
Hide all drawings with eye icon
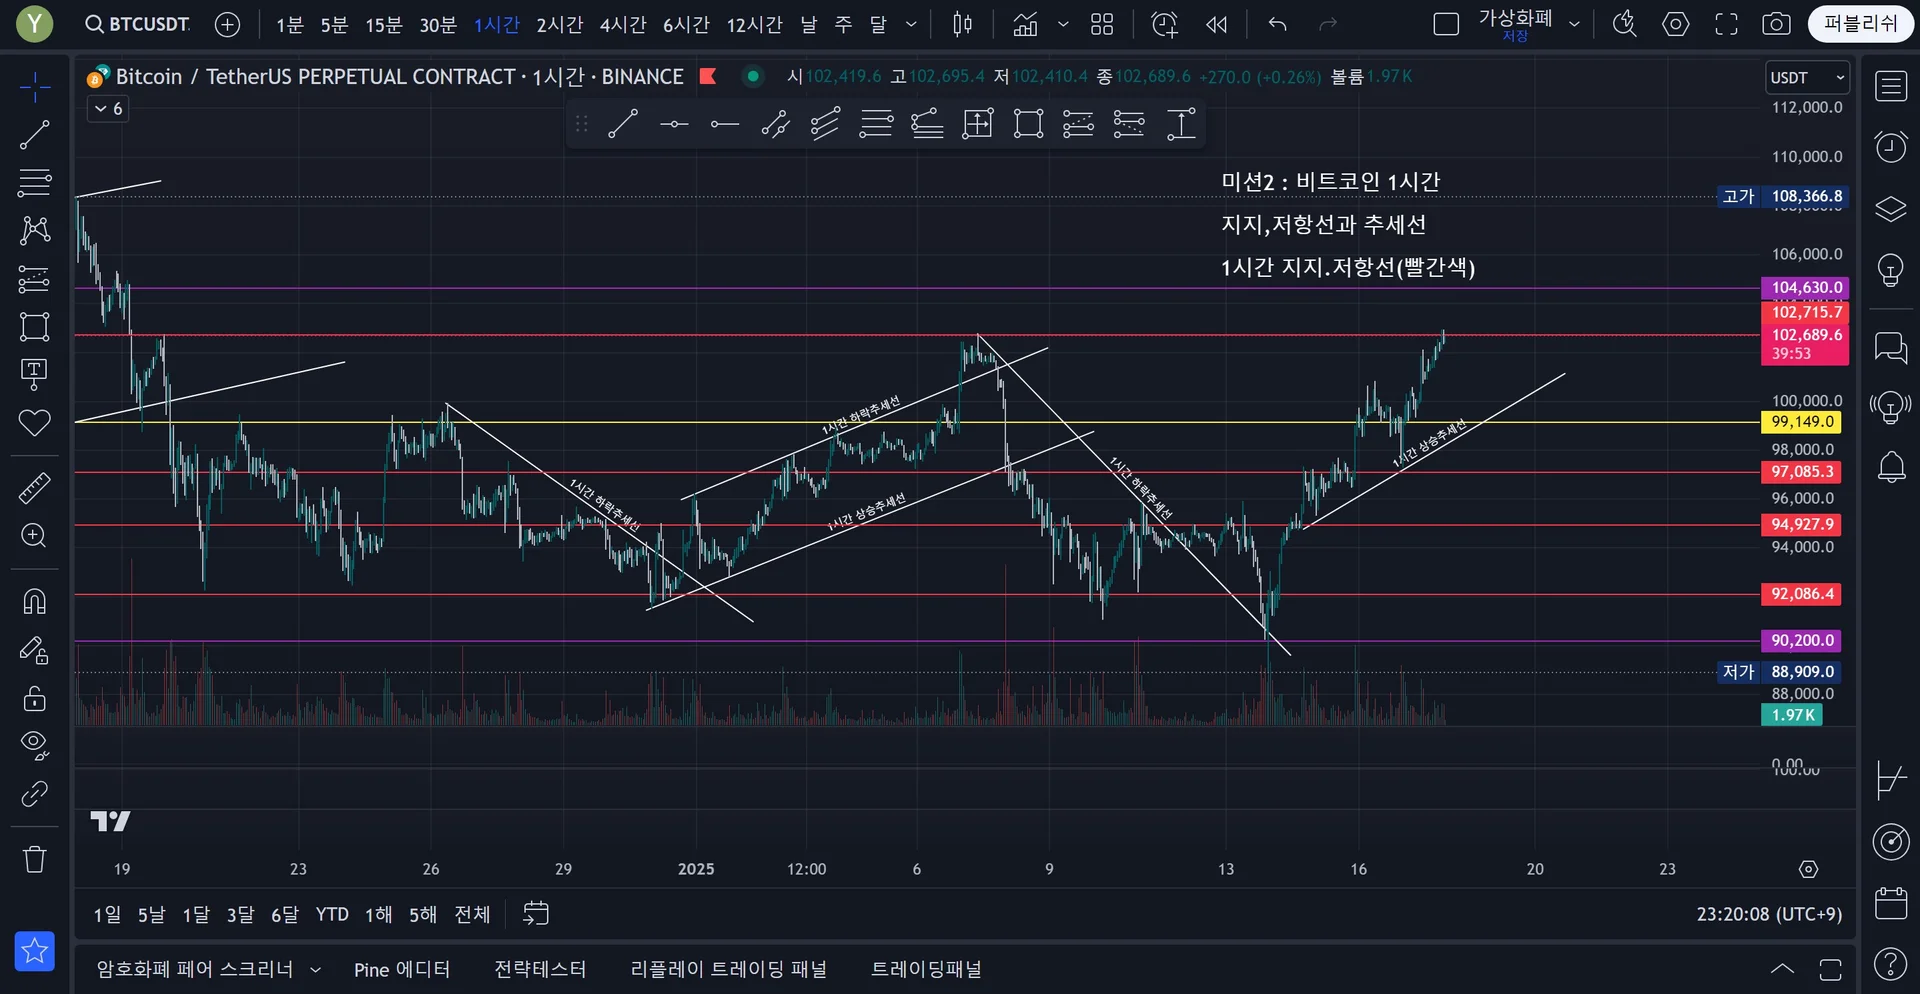point(35,745)
